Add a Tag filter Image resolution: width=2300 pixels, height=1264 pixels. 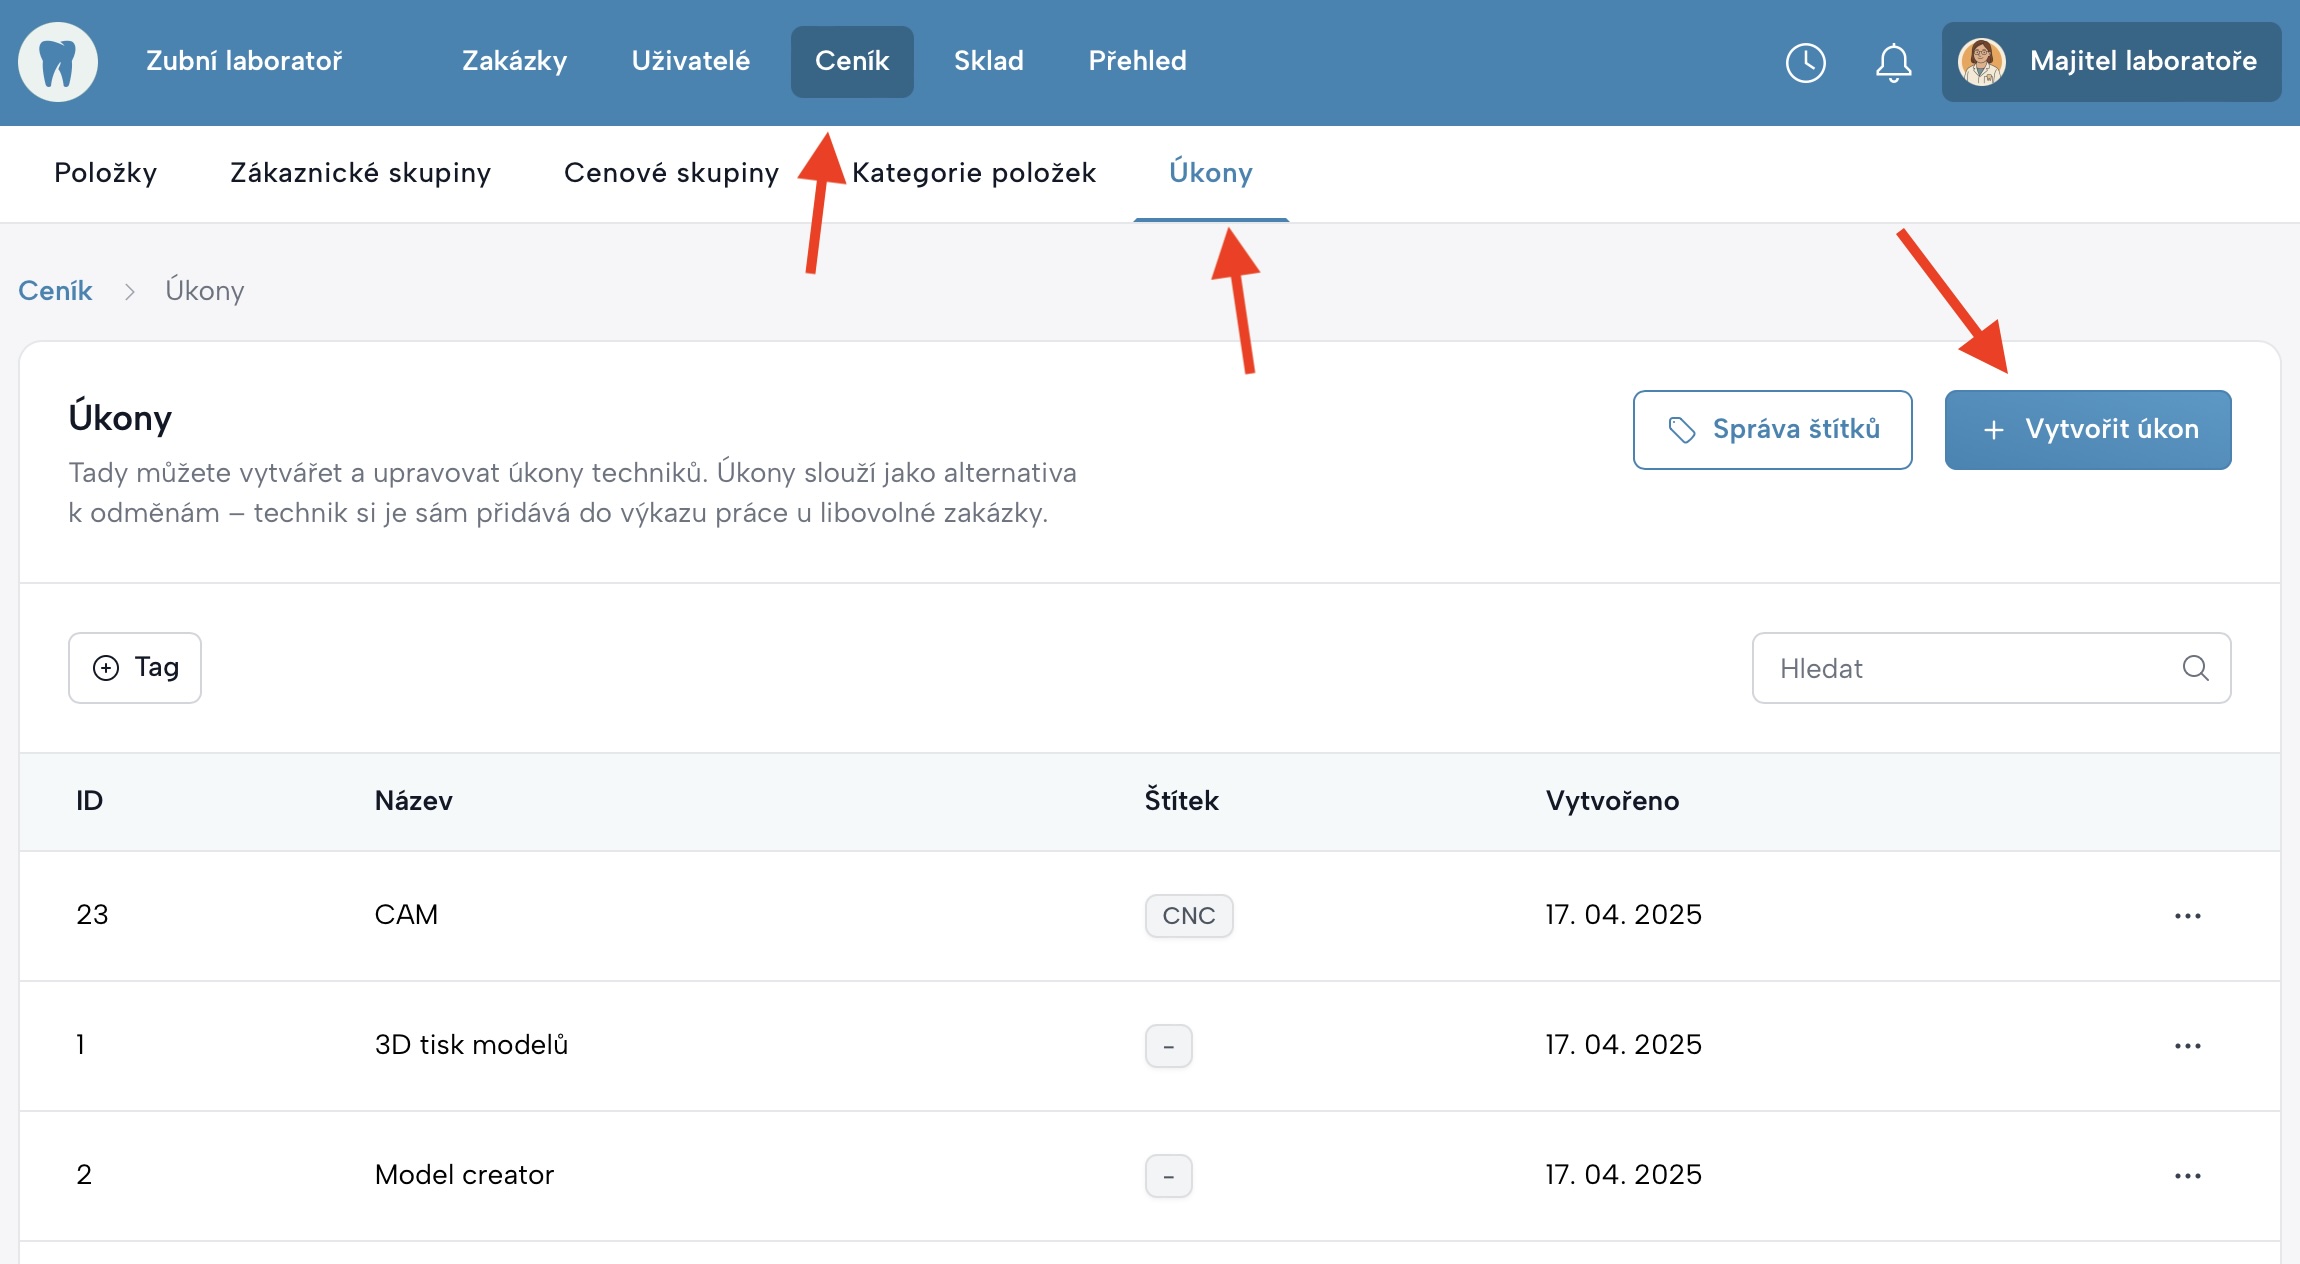[135, 668]
